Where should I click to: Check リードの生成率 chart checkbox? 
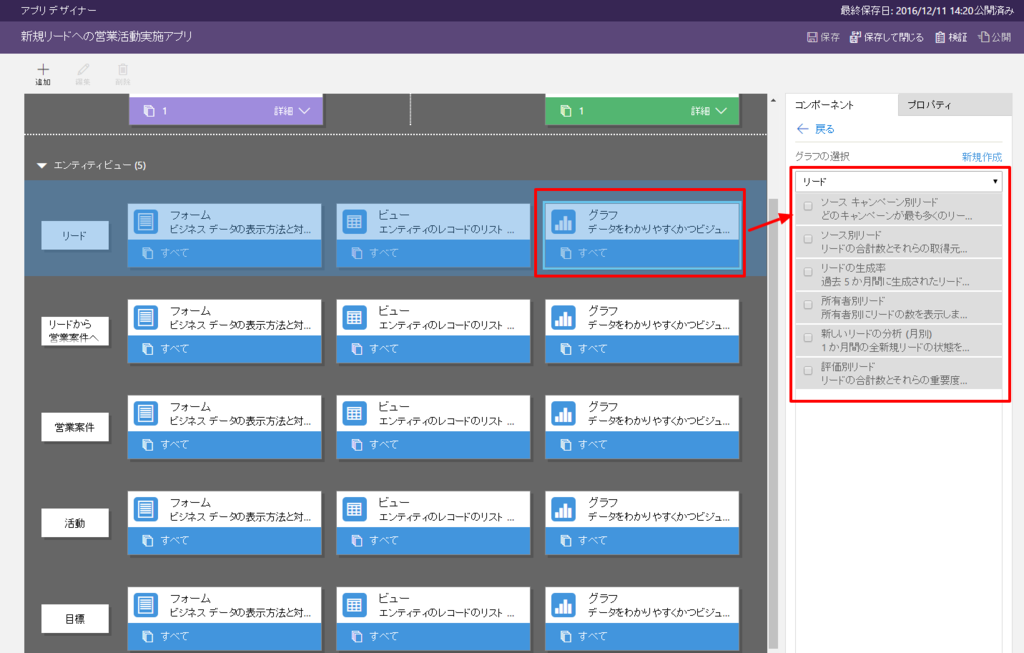coord(808,272)
